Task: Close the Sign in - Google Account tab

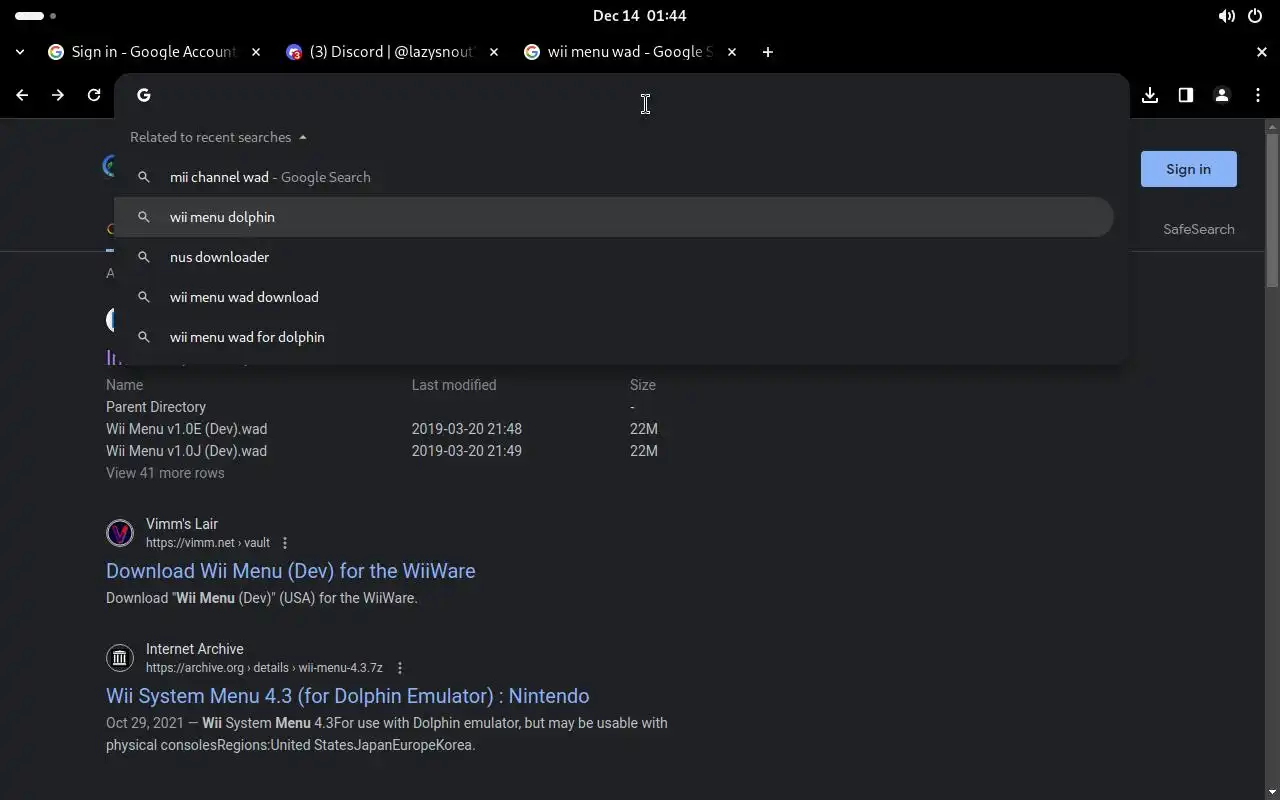Action: (256, 52)
